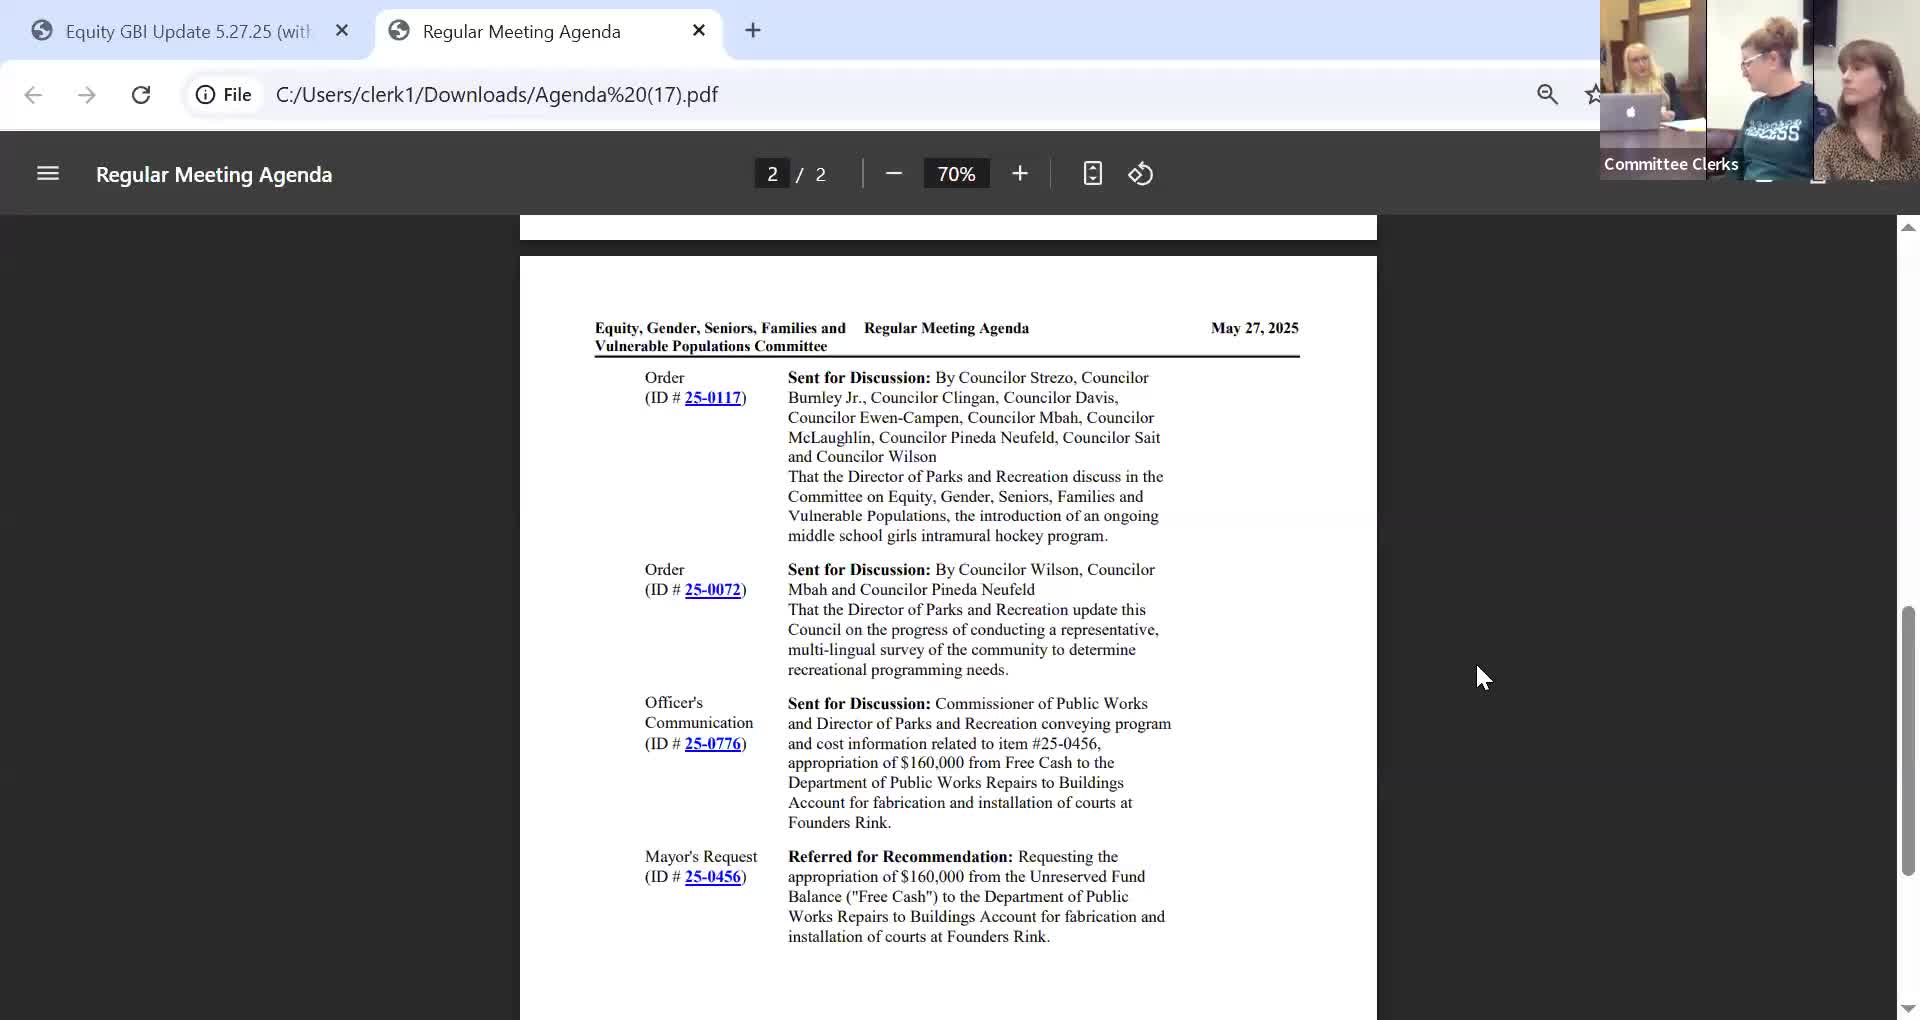Open agenda item link 25-0117
The image size is (1920, 1020).
coord(712,398)
